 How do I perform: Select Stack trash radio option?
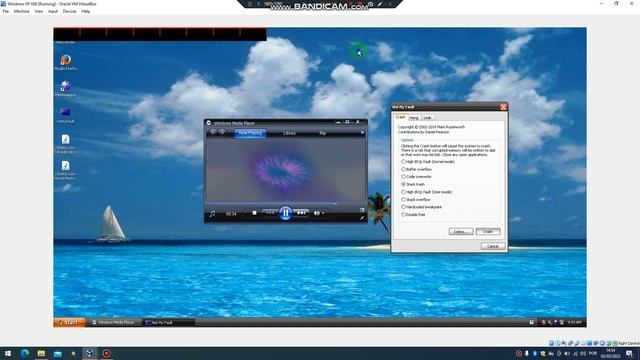pos(413,184)
